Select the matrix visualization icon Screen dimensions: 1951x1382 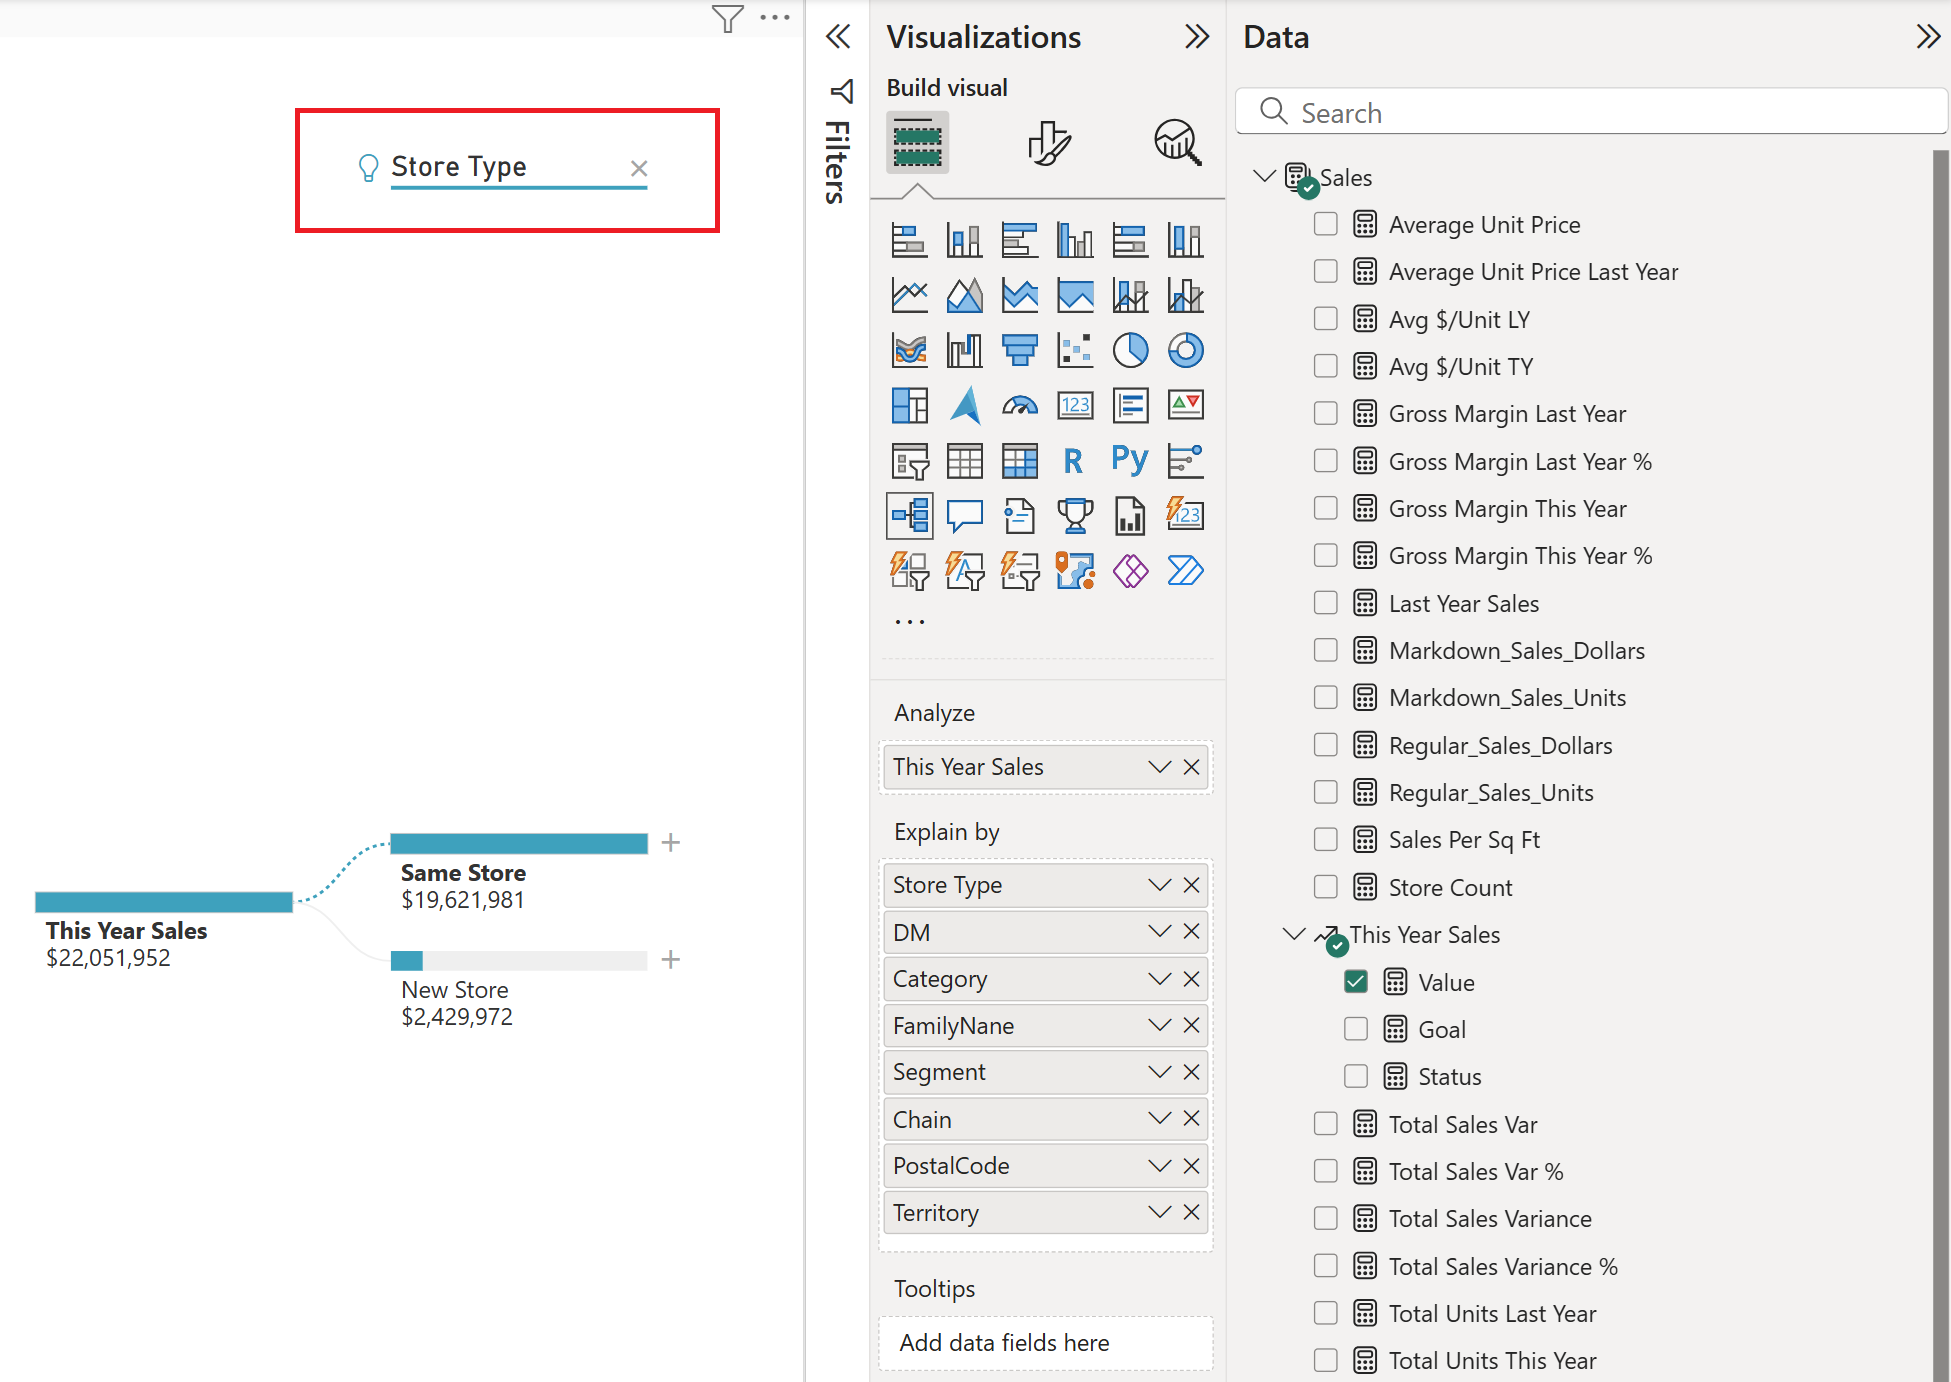tap(1019, 460)
